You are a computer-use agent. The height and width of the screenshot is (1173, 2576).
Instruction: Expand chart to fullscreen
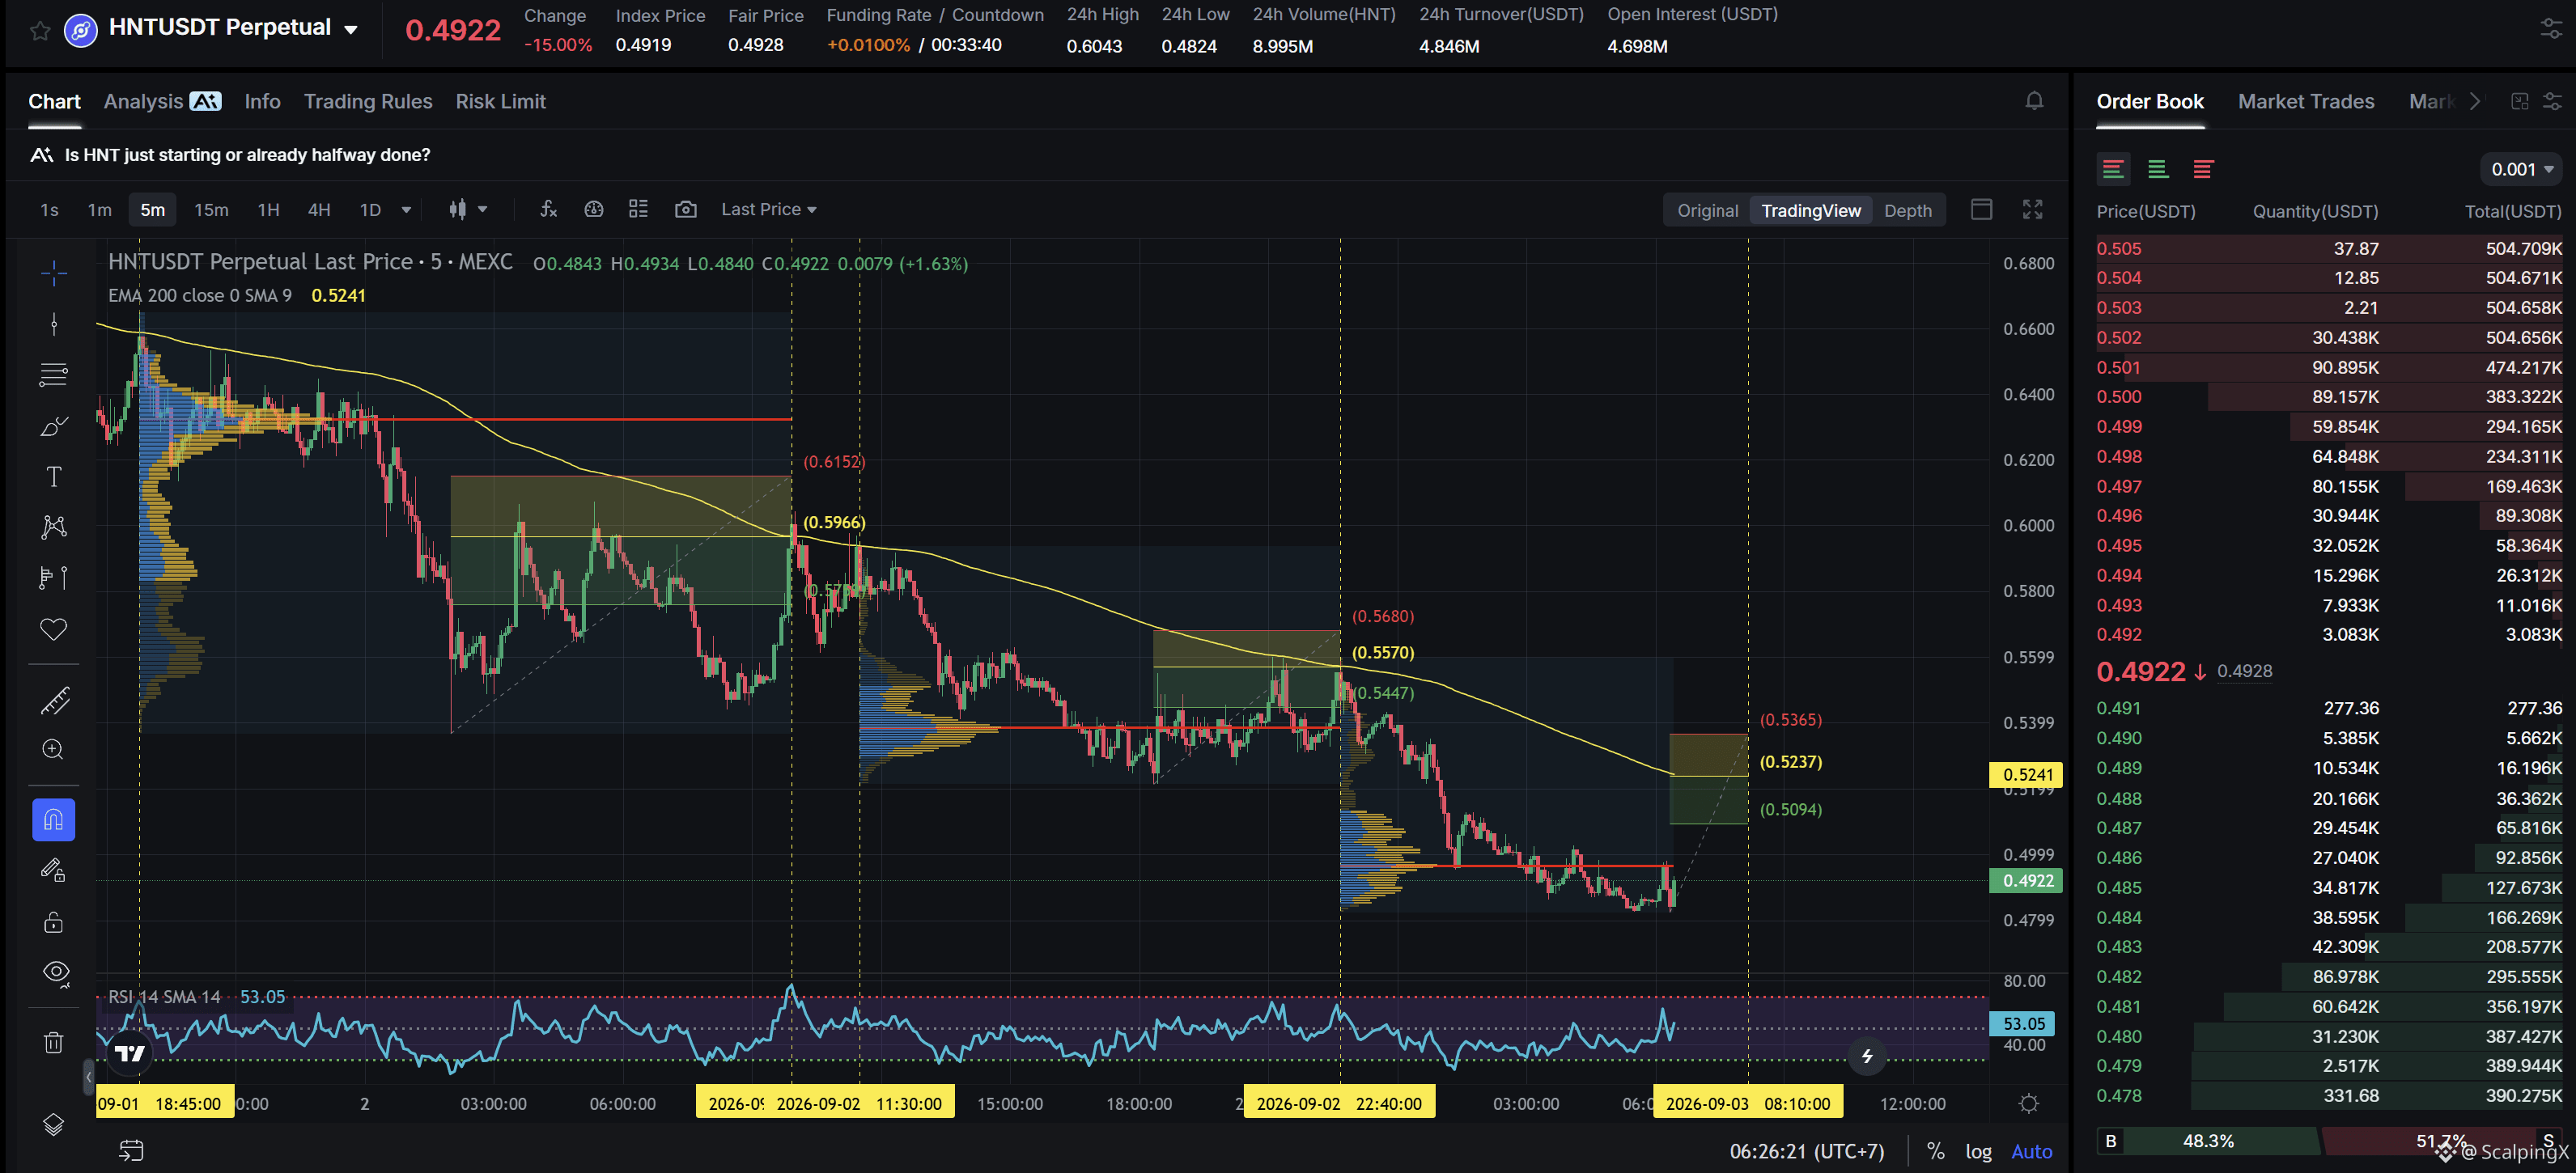(2033, 209)
